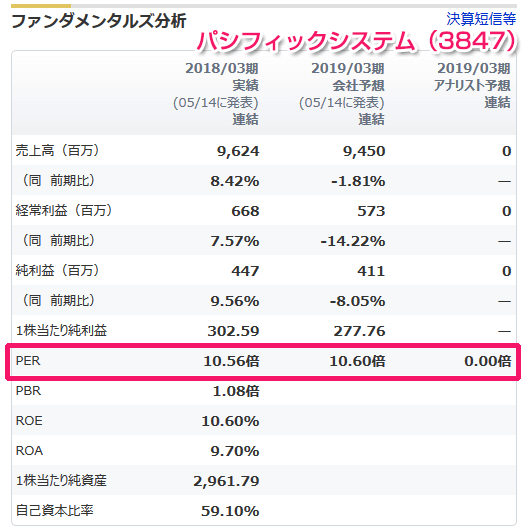Click company forecast PER 10.60倍
Viewport: 528px width, 529px height.
[357, 361]
